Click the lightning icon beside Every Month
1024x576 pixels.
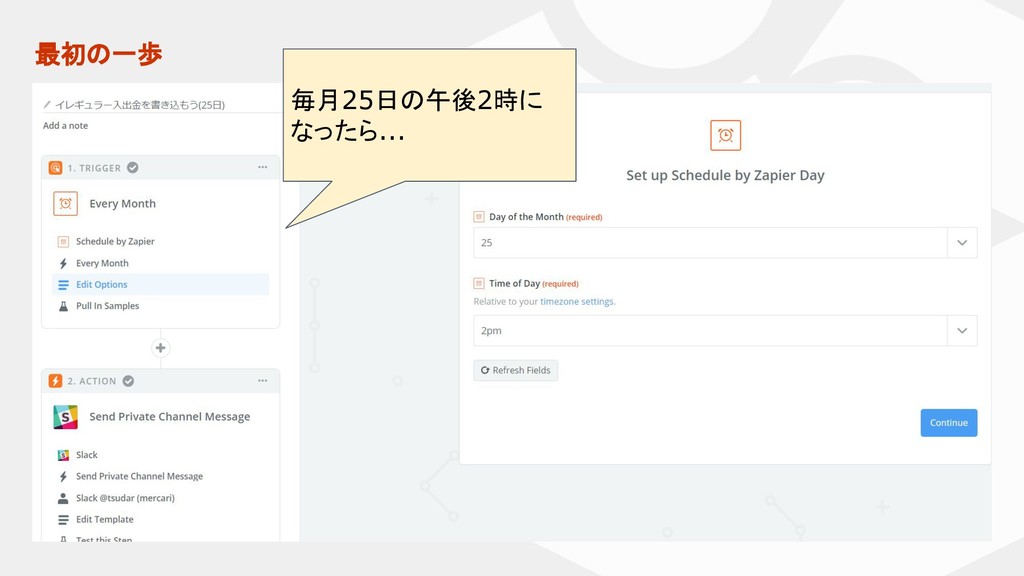click(63, 263)
